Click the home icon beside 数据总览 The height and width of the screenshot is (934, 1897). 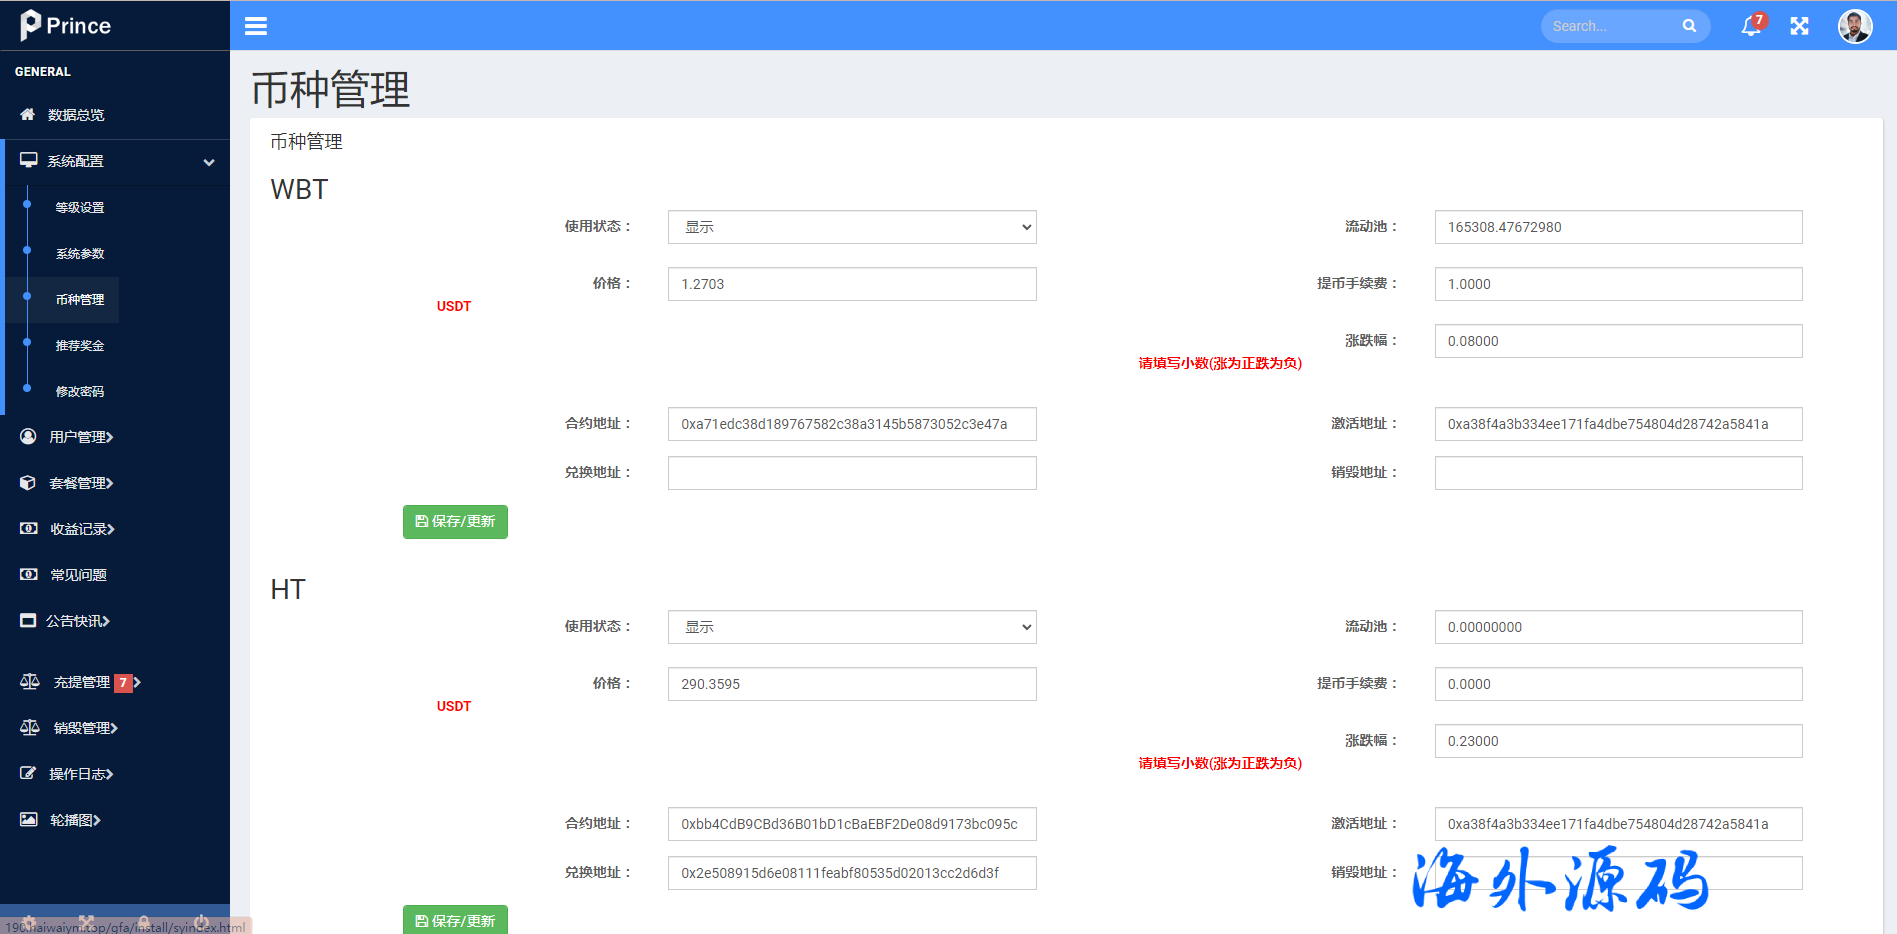pyautogui.click(x=28, y=115)
